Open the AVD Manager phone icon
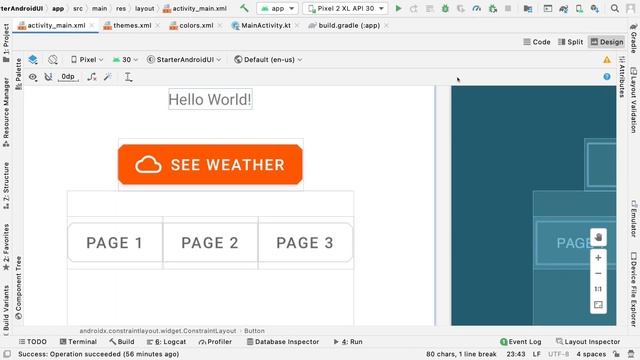 pos(579,8)
